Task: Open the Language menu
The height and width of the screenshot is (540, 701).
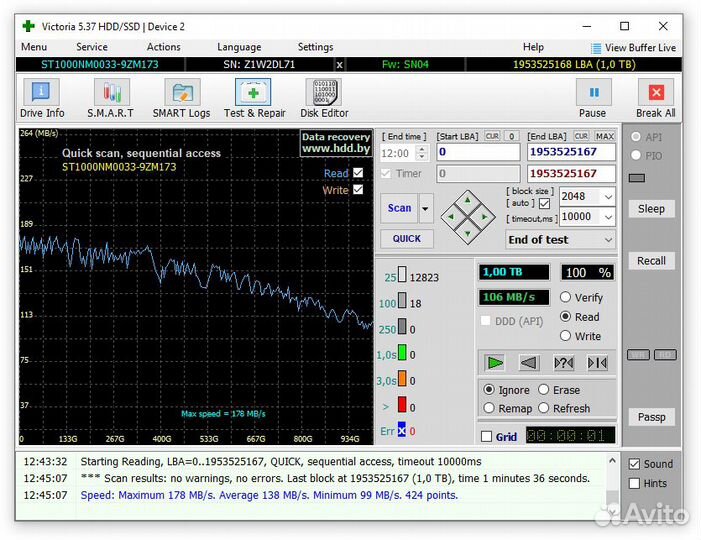Action: pos(239,47)
